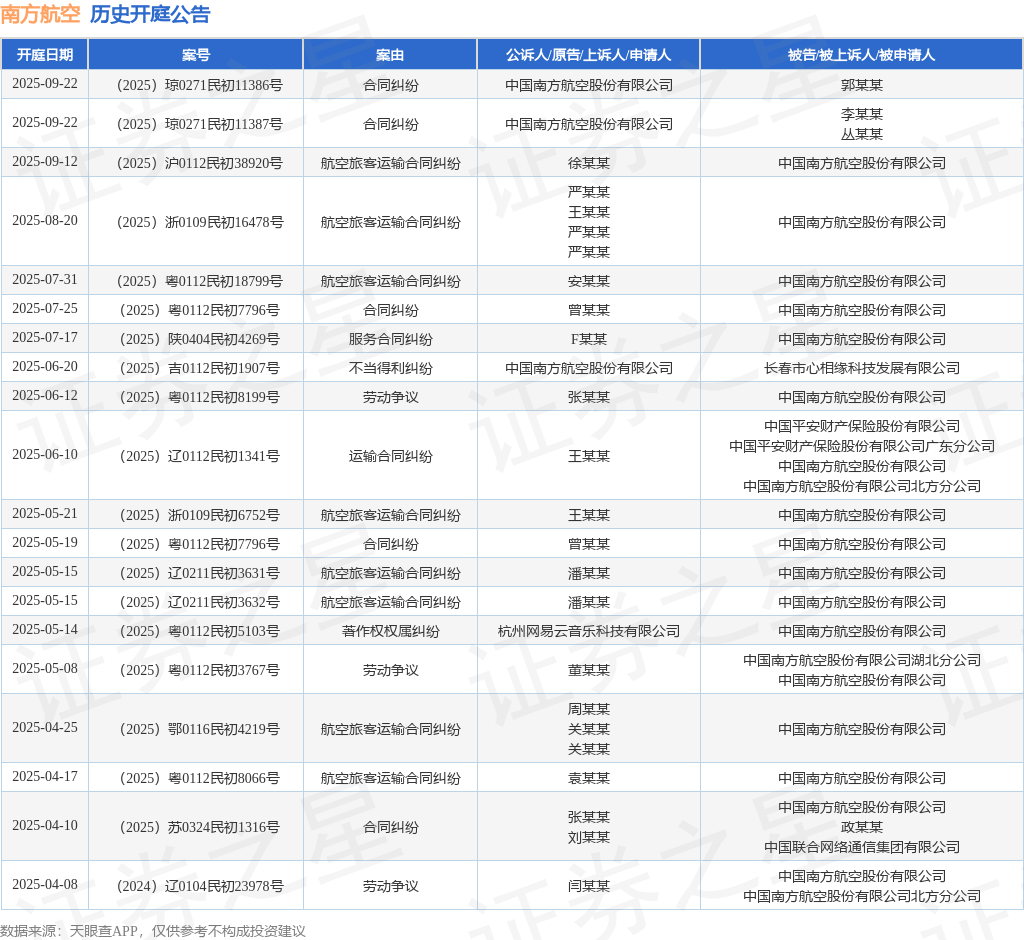This screenshot has width=1024, height=940.
Task: Select the date 2025-05-19
Action: point(45,542)
